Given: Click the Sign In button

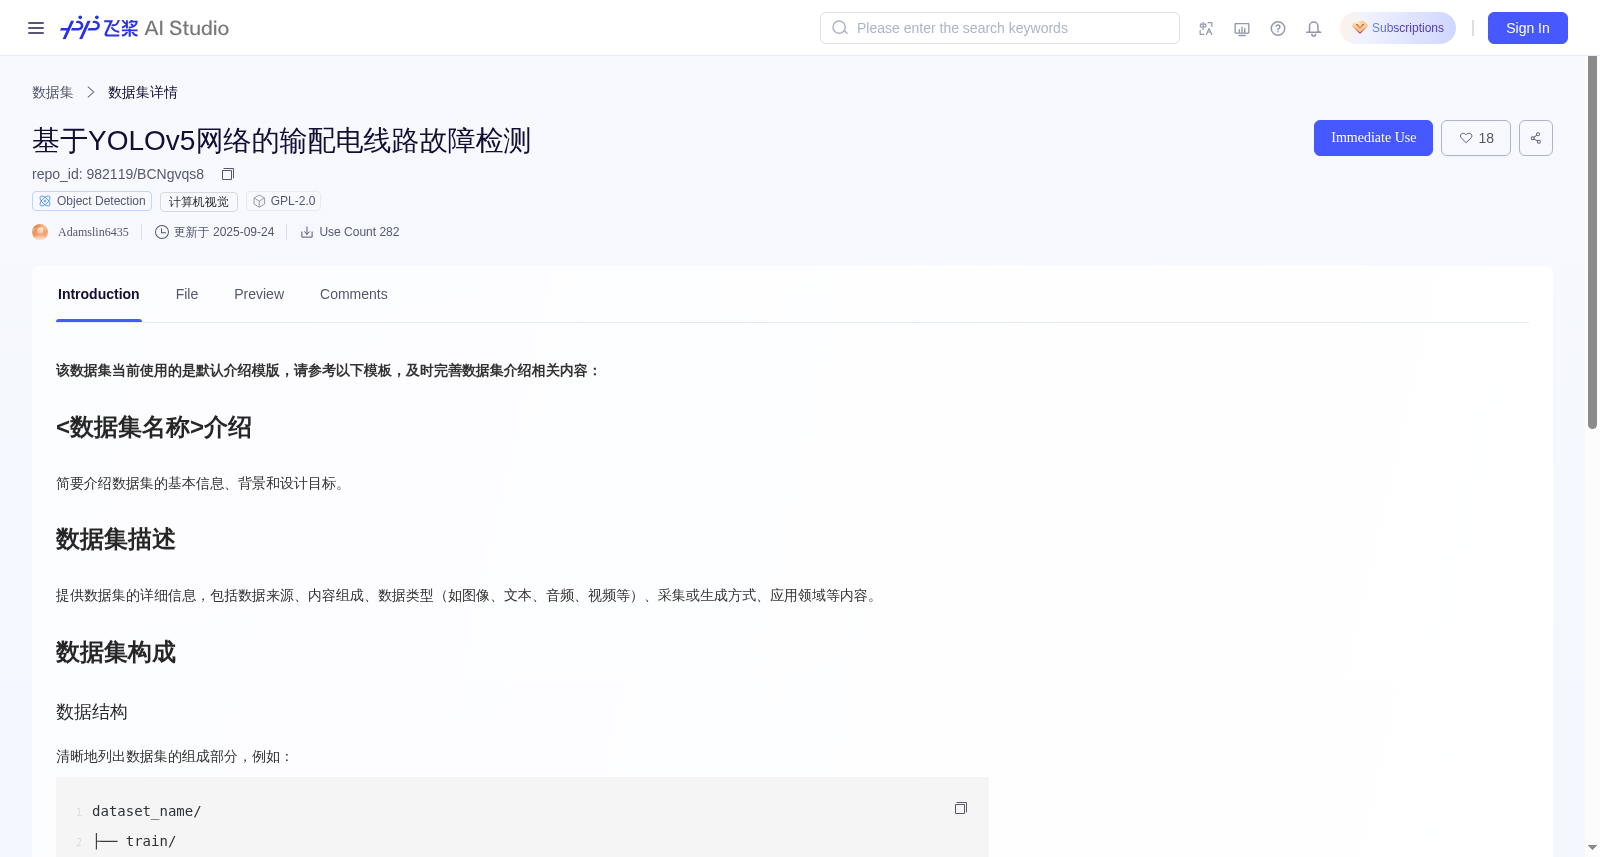Looking at the screenshot, I should pos(1528,28).
